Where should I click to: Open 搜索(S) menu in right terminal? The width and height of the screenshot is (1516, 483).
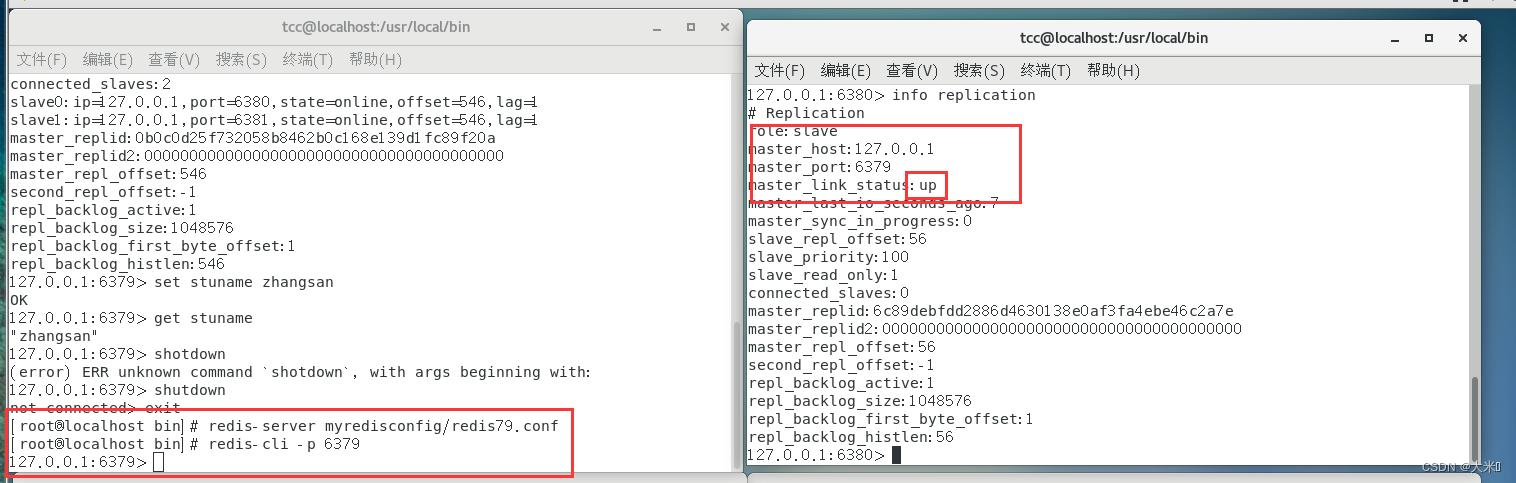click(x=979, y=71)
